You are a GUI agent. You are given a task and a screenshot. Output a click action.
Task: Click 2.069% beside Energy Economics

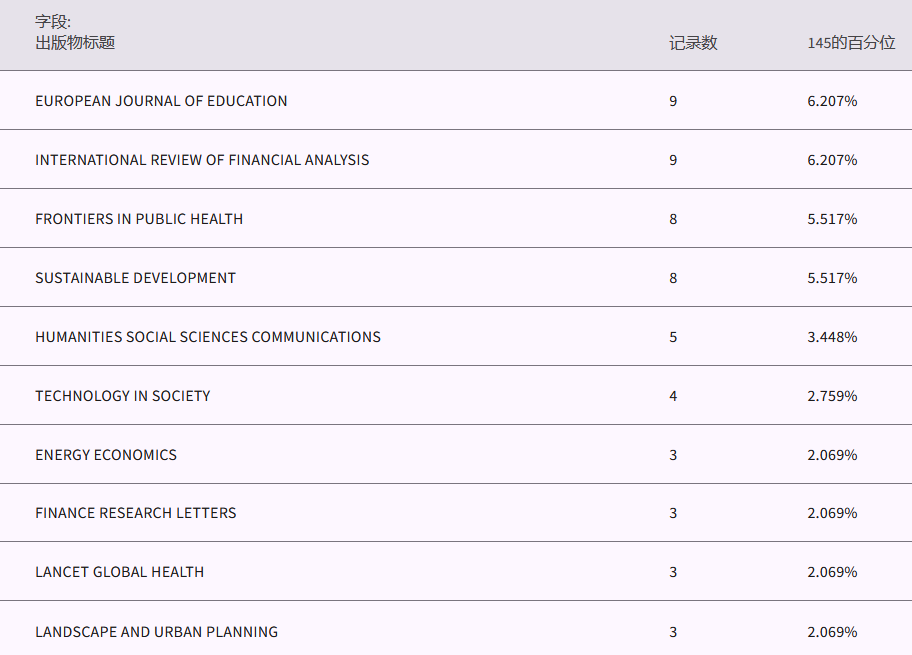point(832,455)
